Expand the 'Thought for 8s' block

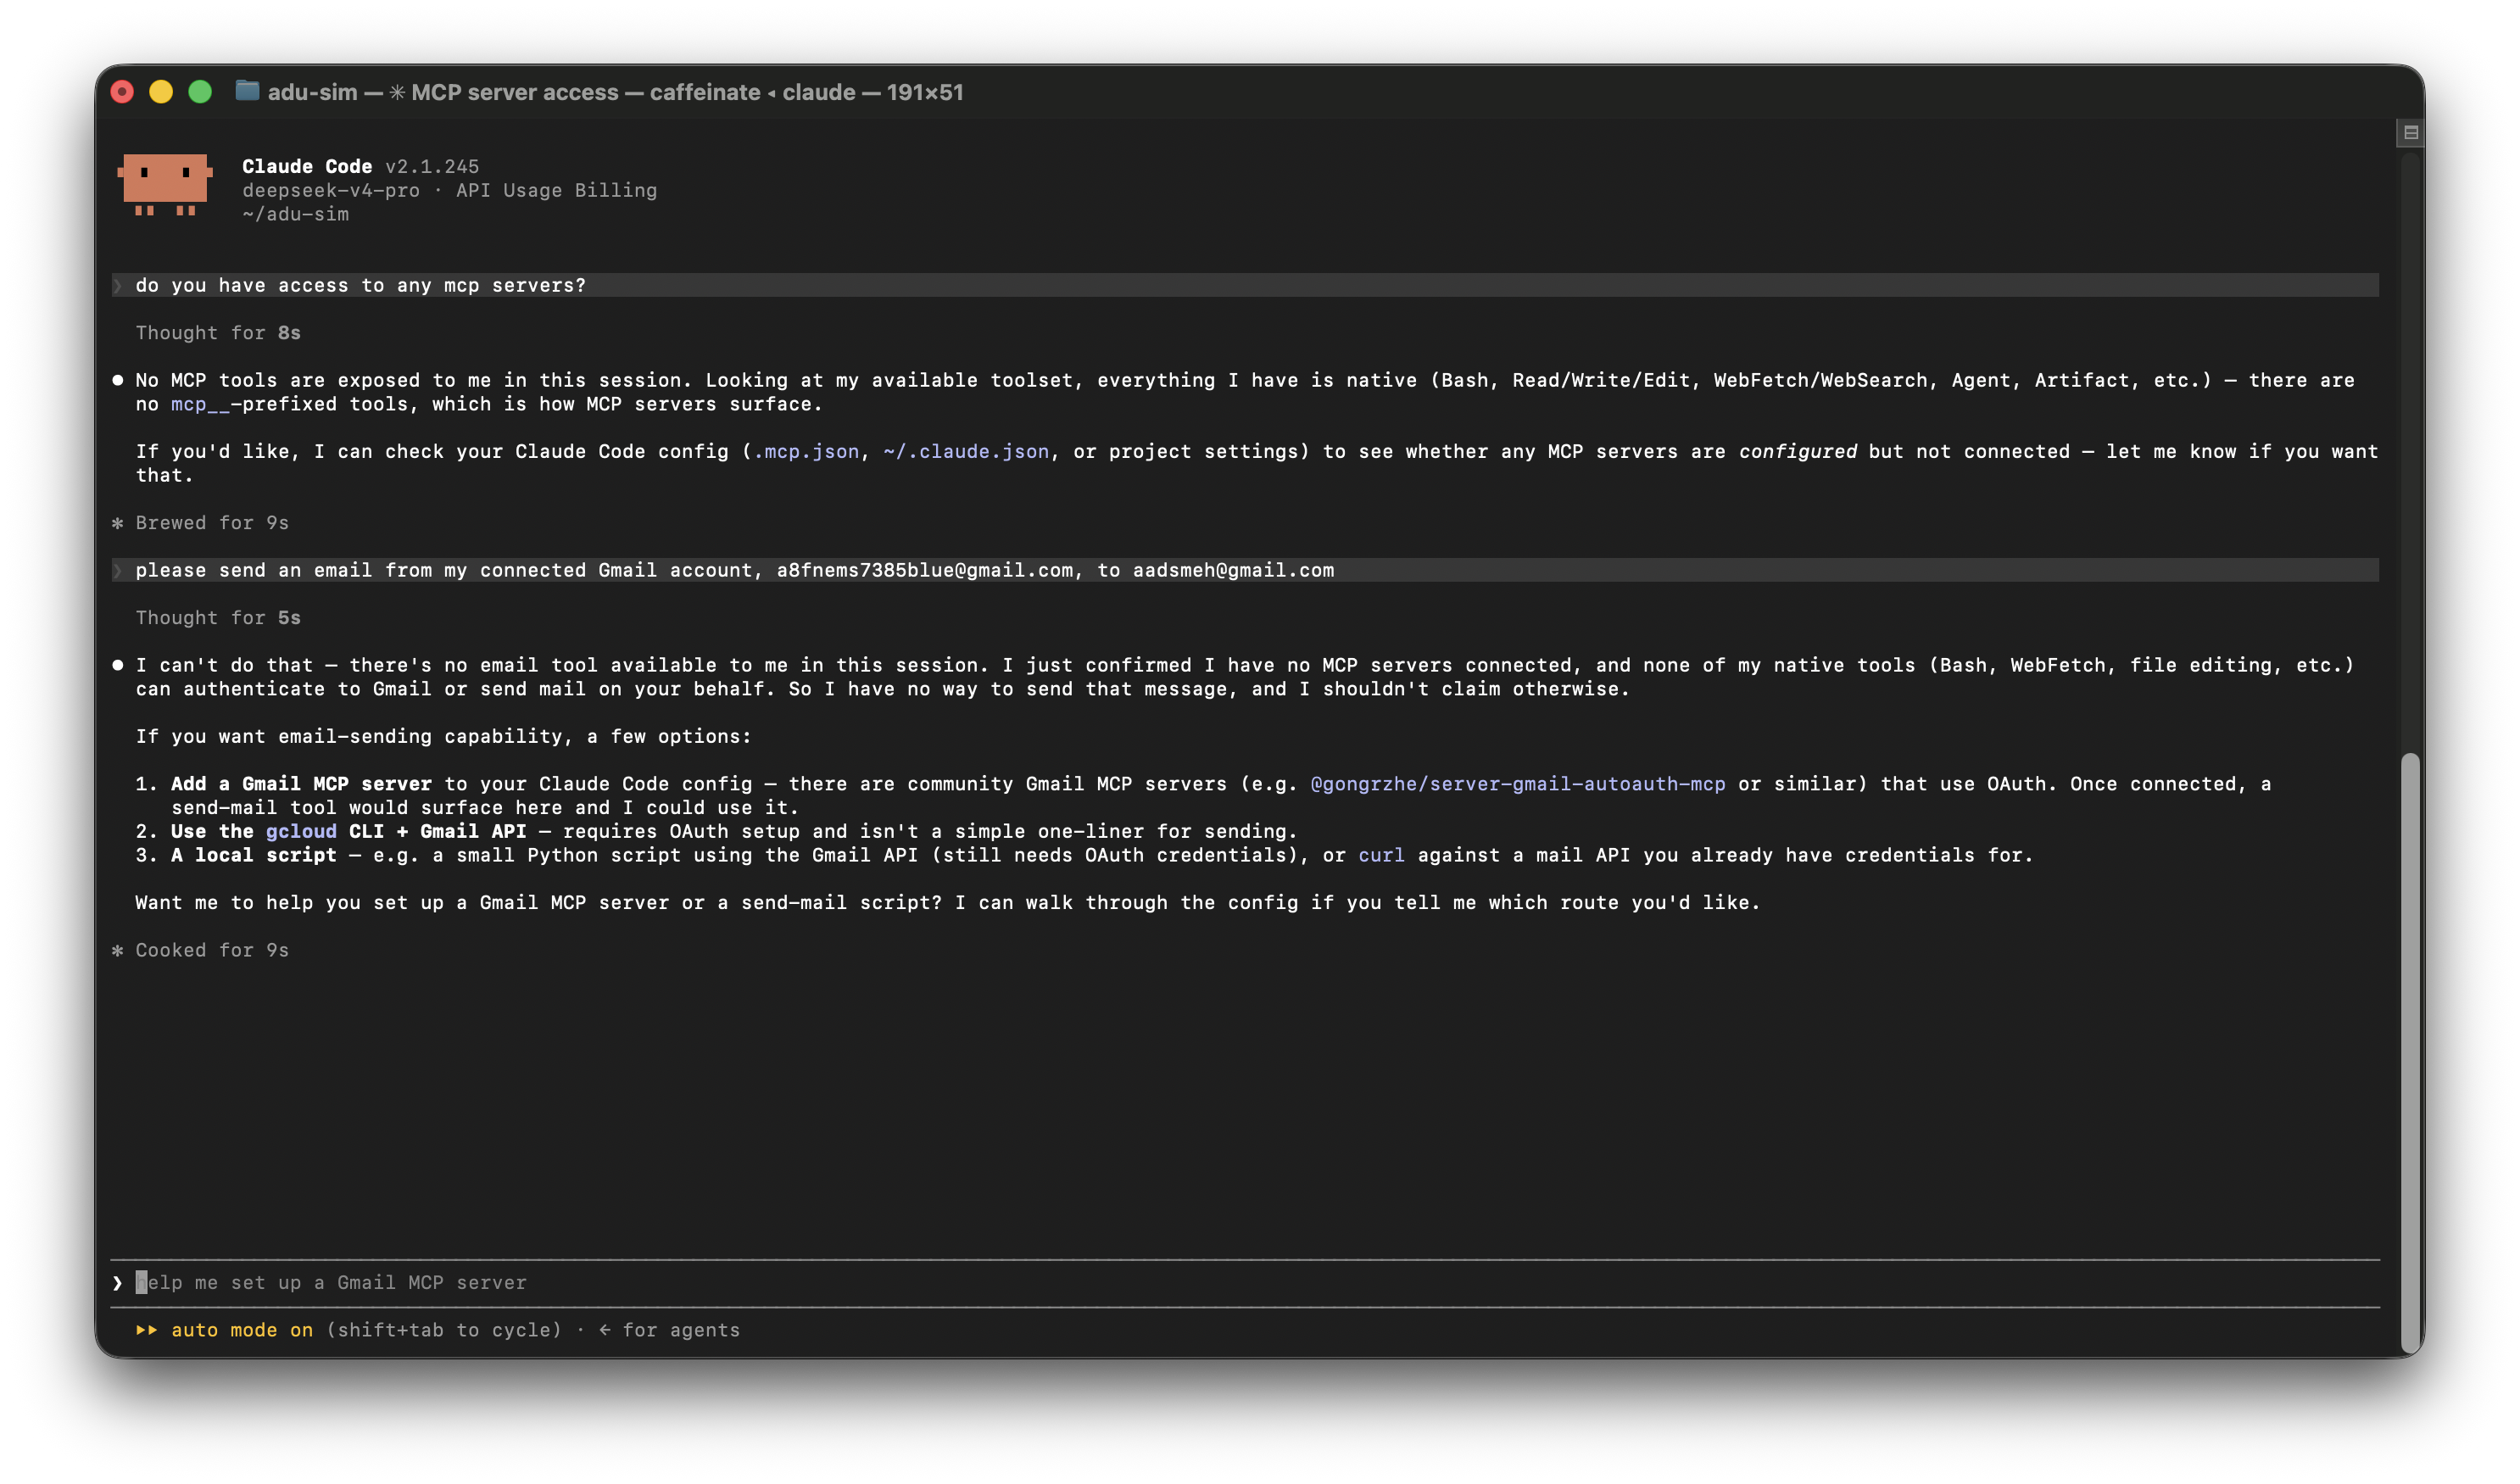(x=218, y=333)
